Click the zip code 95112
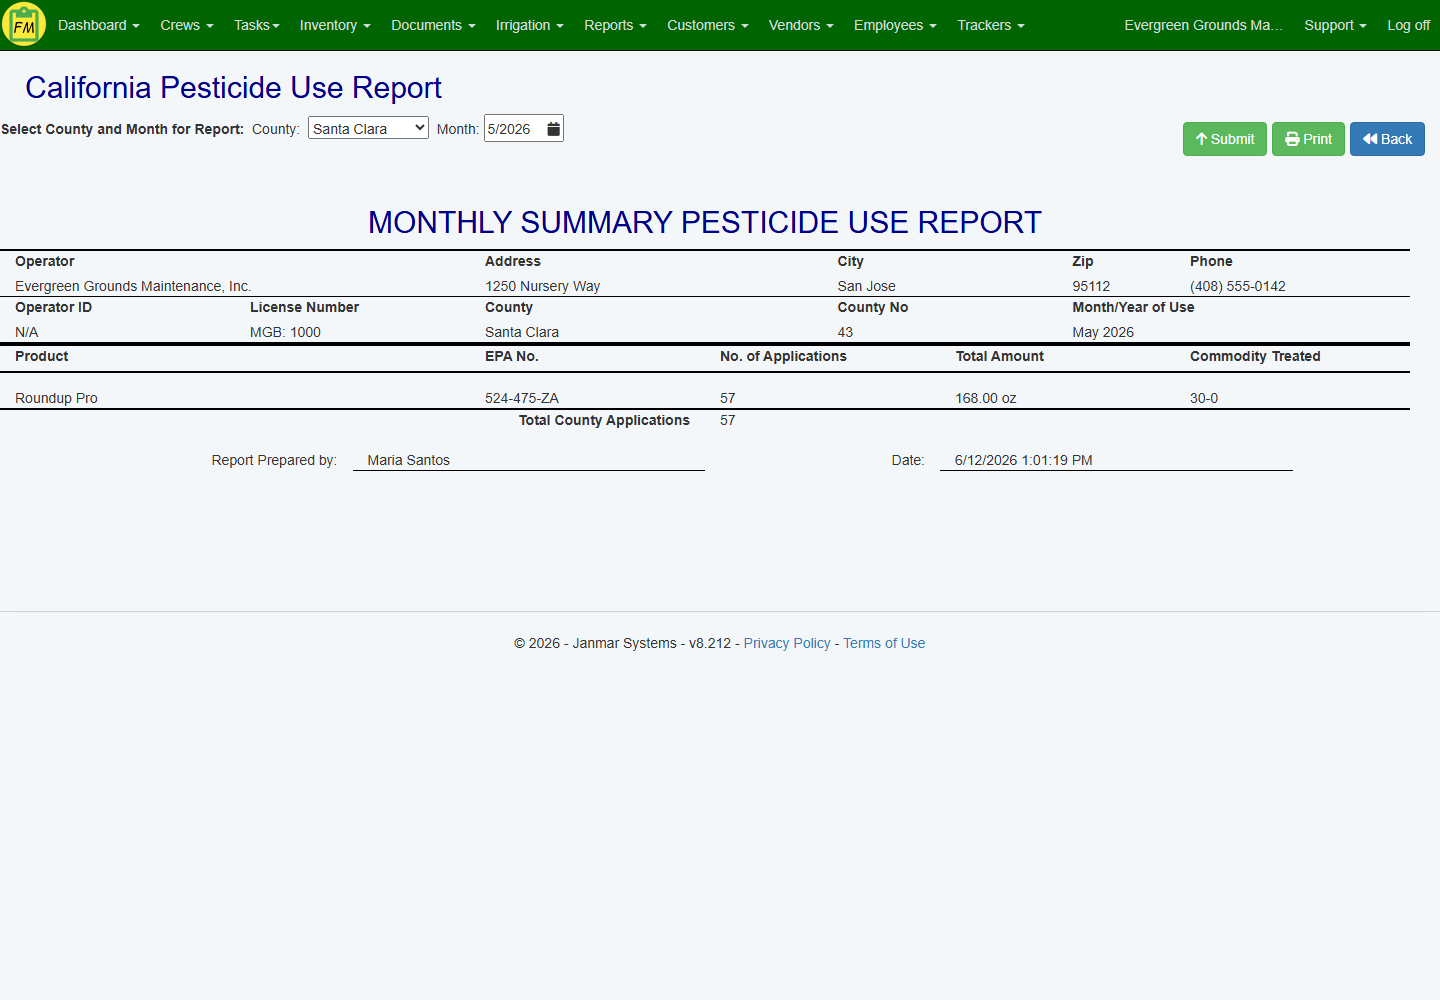This screenshot has width=1440, height=1000. coord(1091,286)
